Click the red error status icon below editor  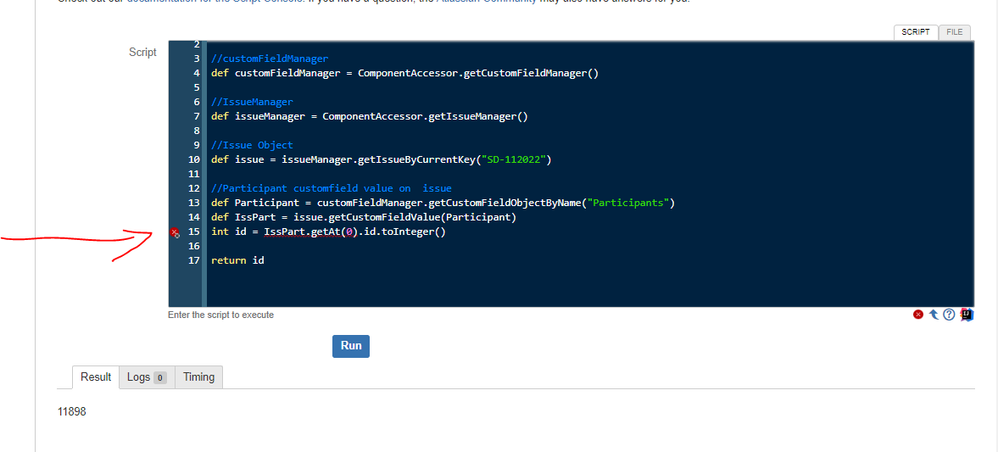pyautogui.click(x=918, y=314)
